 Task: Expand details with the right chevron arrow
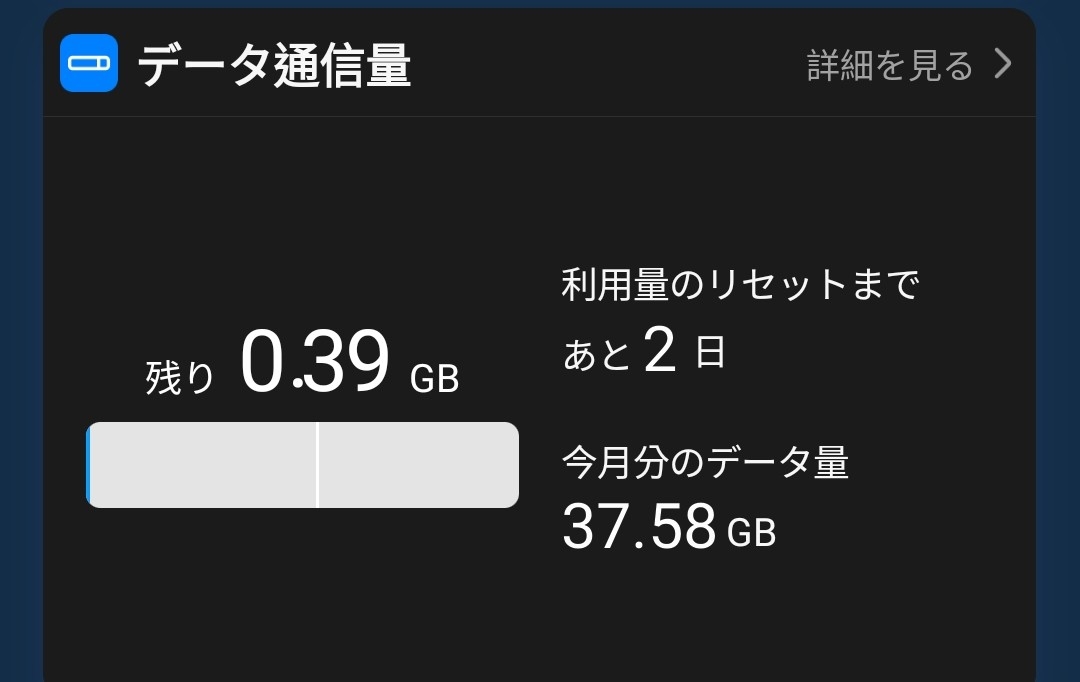(x=1003, y=63)
